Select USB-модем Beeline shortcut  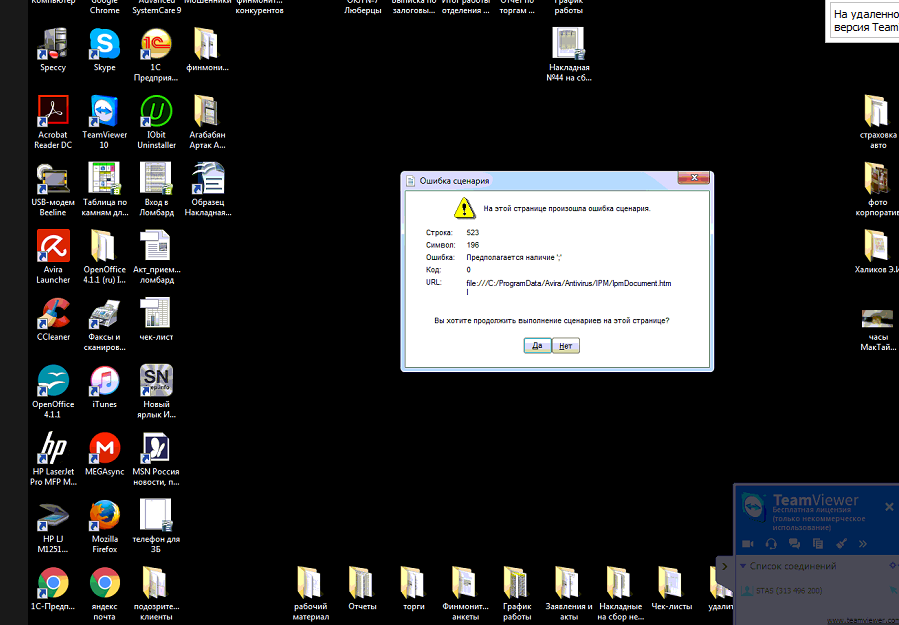tap(53, 190)
